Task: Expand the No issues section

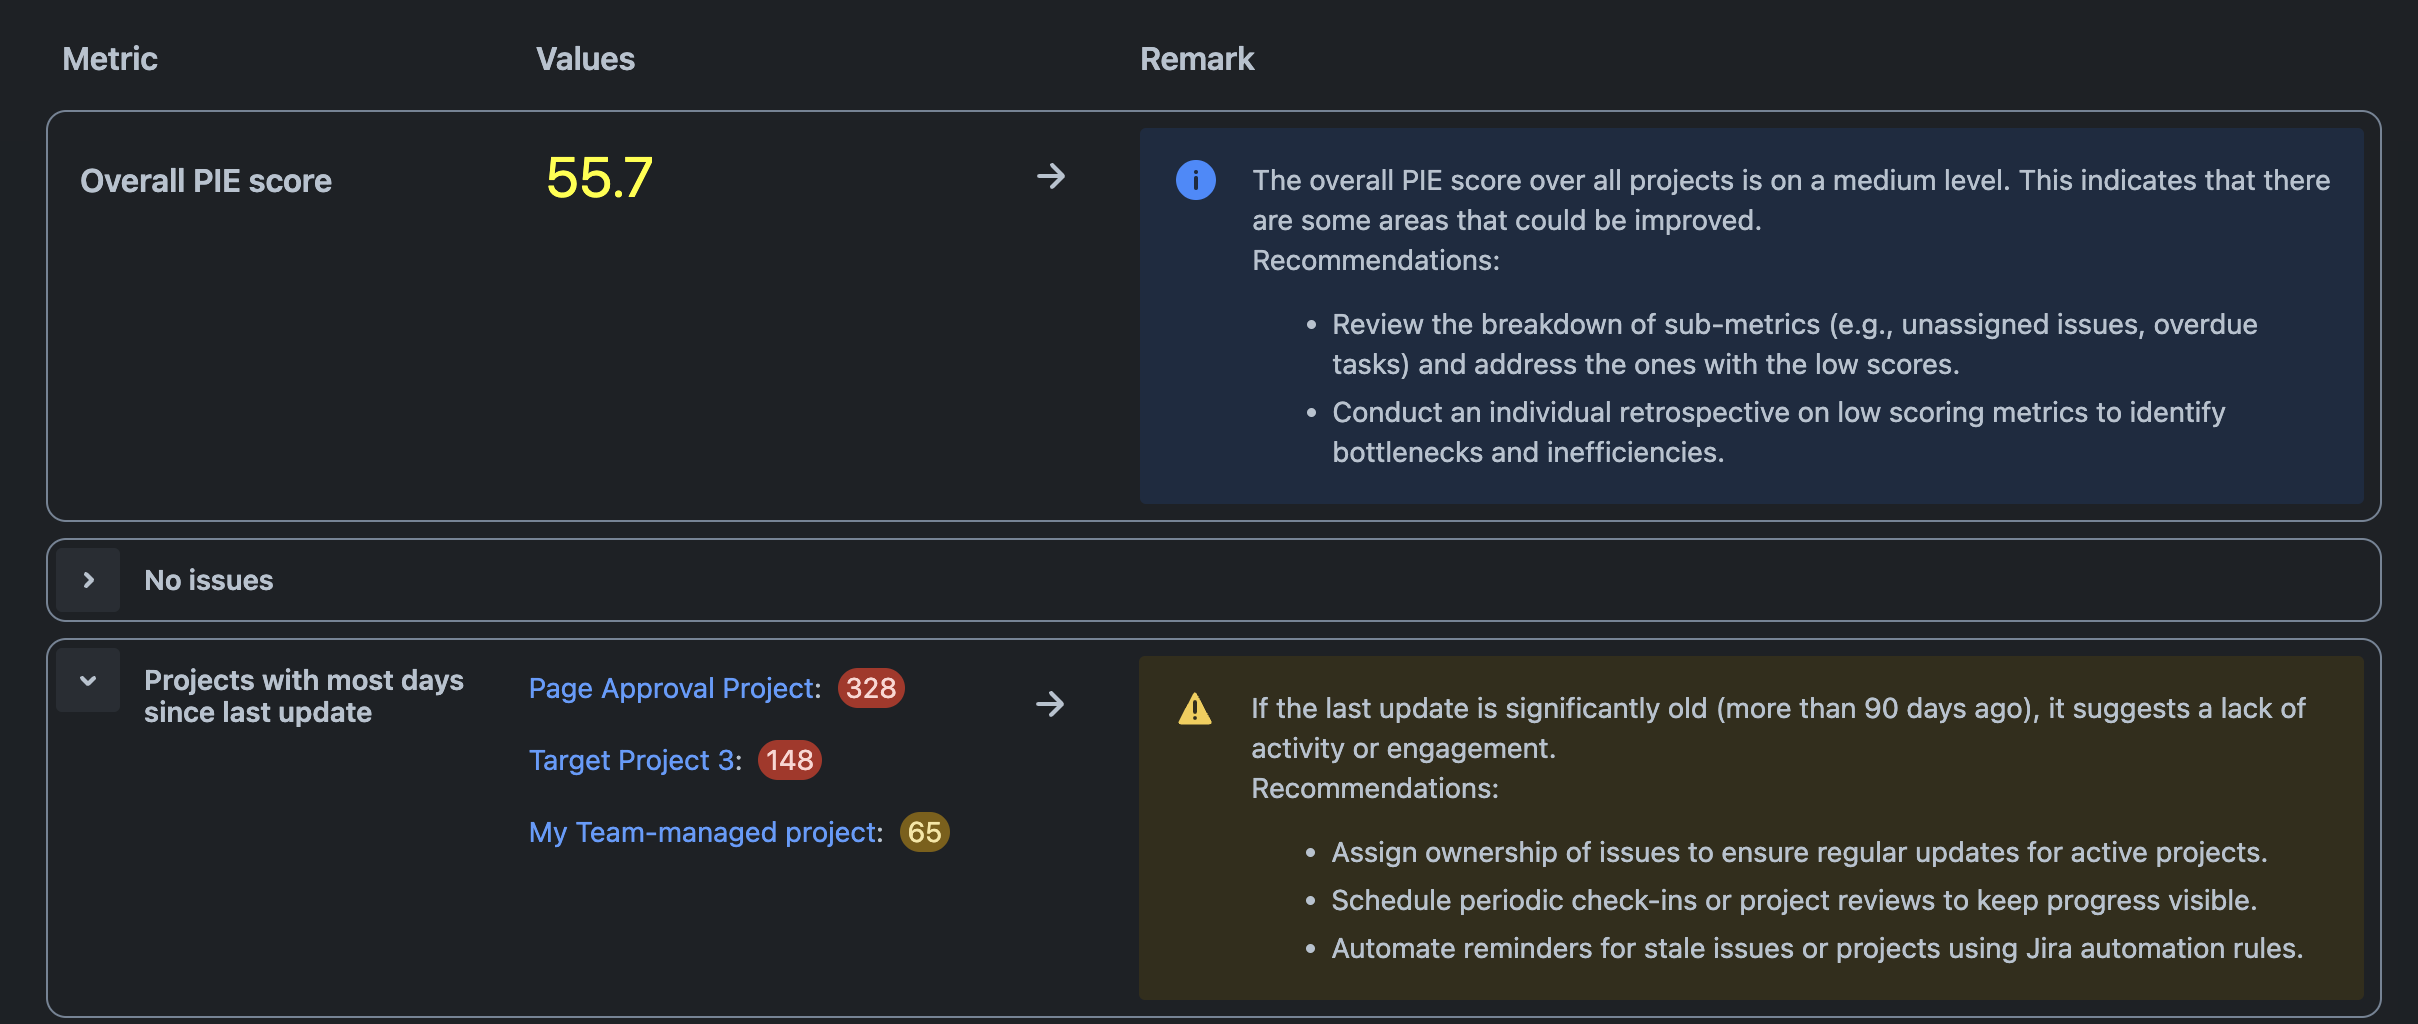Action: pyautogui.click(x=88, y=580)
